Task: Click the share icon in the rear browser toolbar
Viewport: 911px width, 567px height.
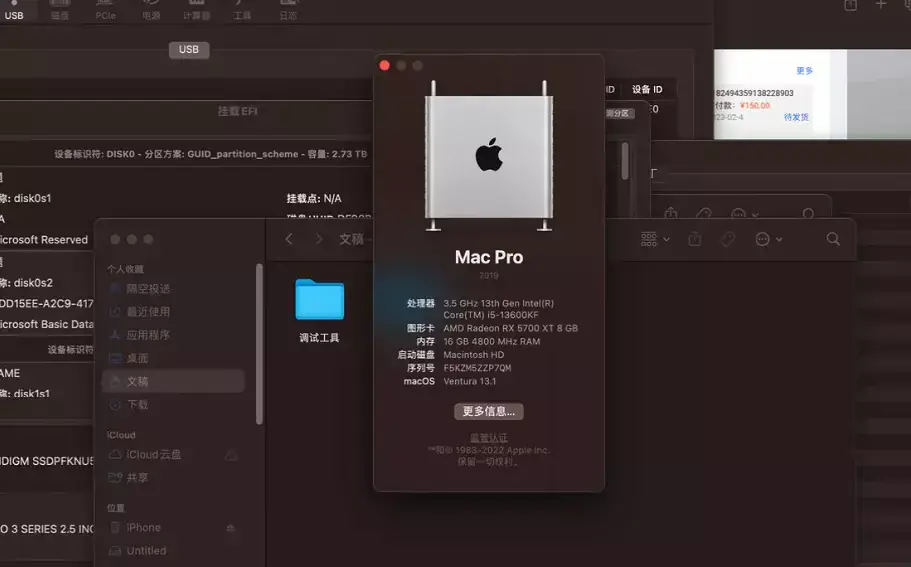Action: tap(671, 213)
